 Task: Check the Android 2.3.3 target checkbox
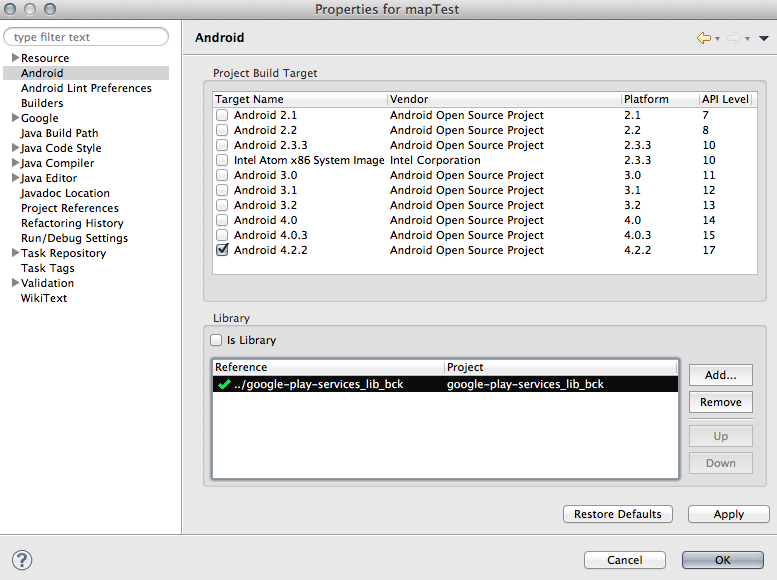pyautogui.click(x=222, y=145)
